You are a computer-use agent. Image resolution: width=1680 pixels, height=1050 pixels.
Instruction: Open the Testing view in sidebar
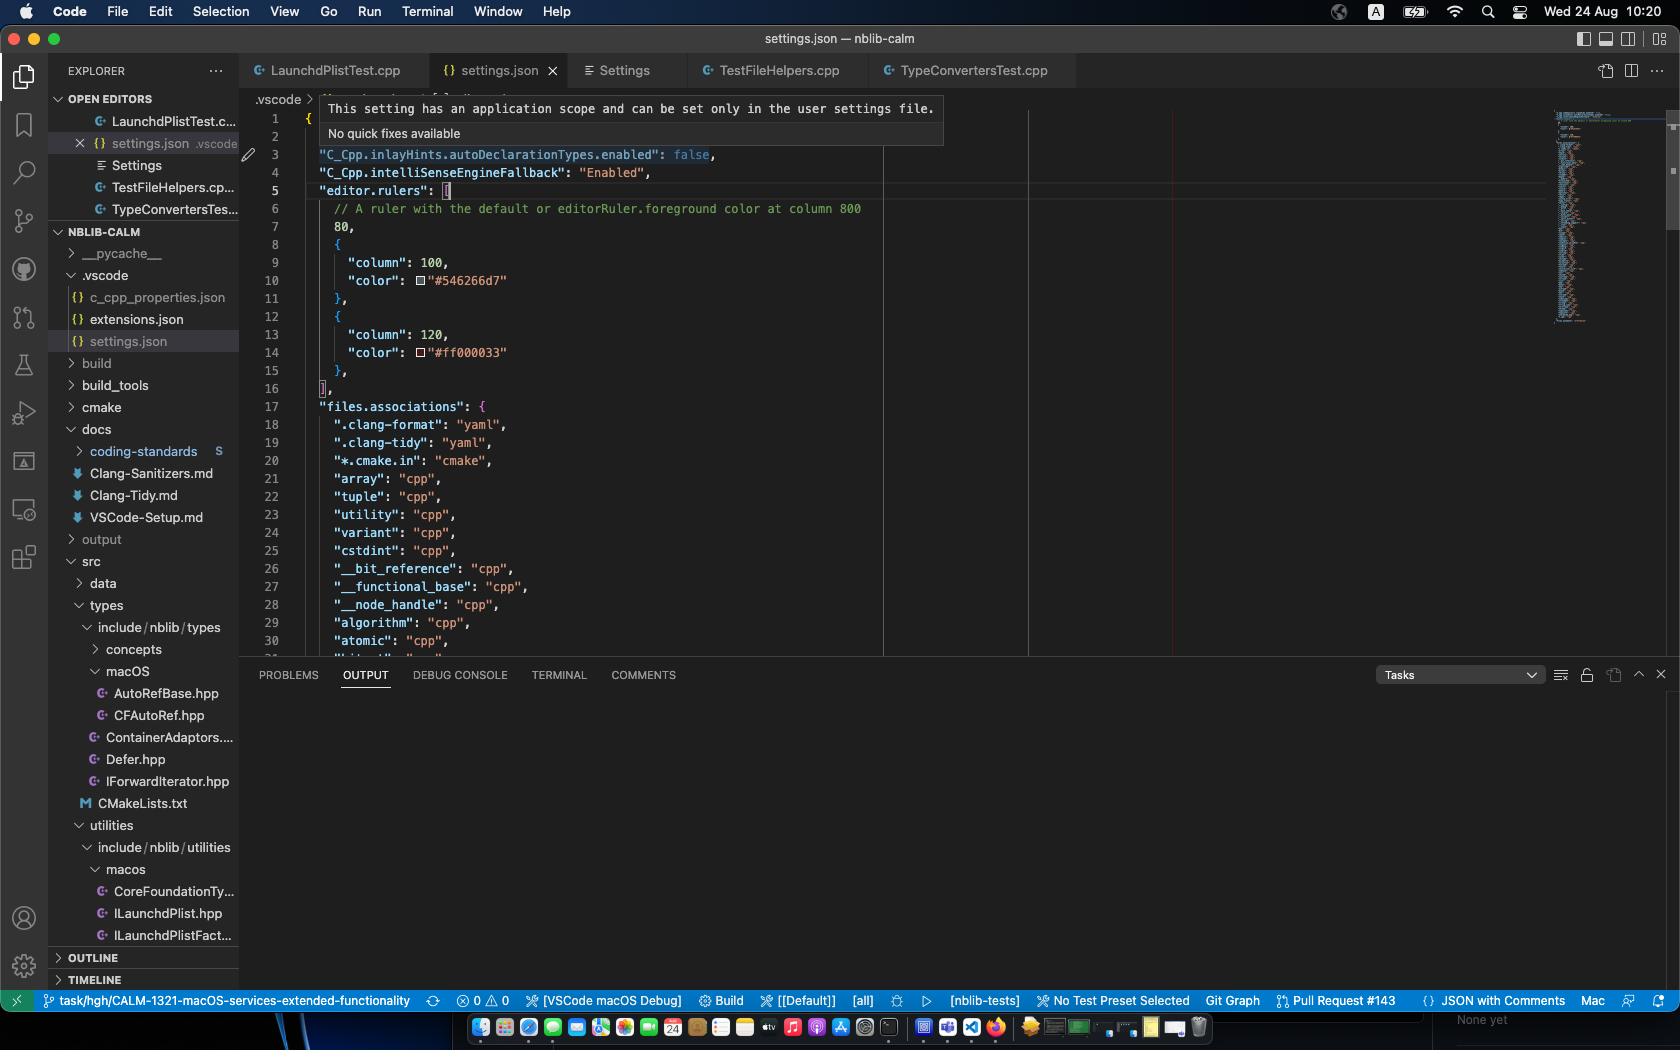tap(24, 365)
